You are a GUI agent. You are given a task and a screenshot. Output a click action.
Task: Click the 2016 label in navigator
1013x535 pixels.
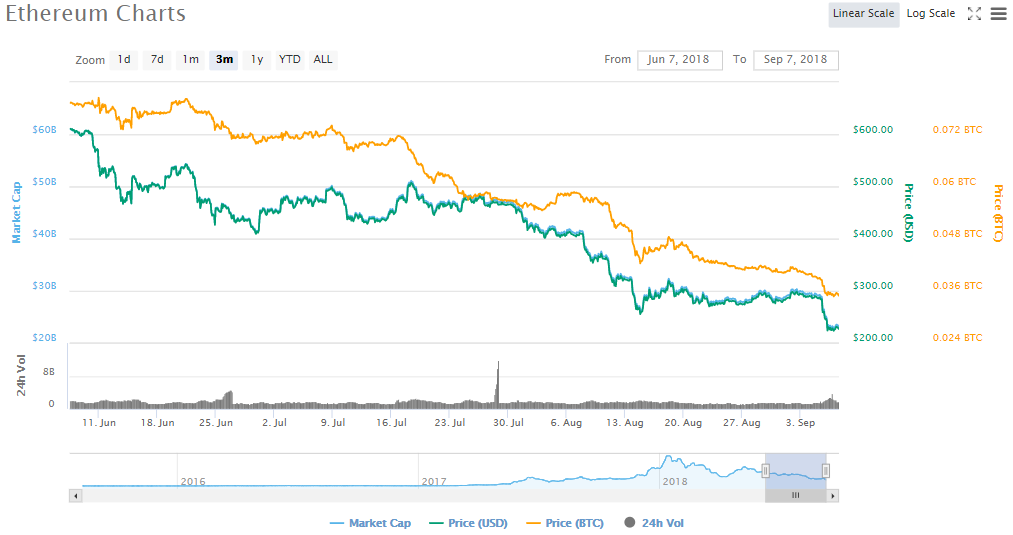tap(193, 482)
